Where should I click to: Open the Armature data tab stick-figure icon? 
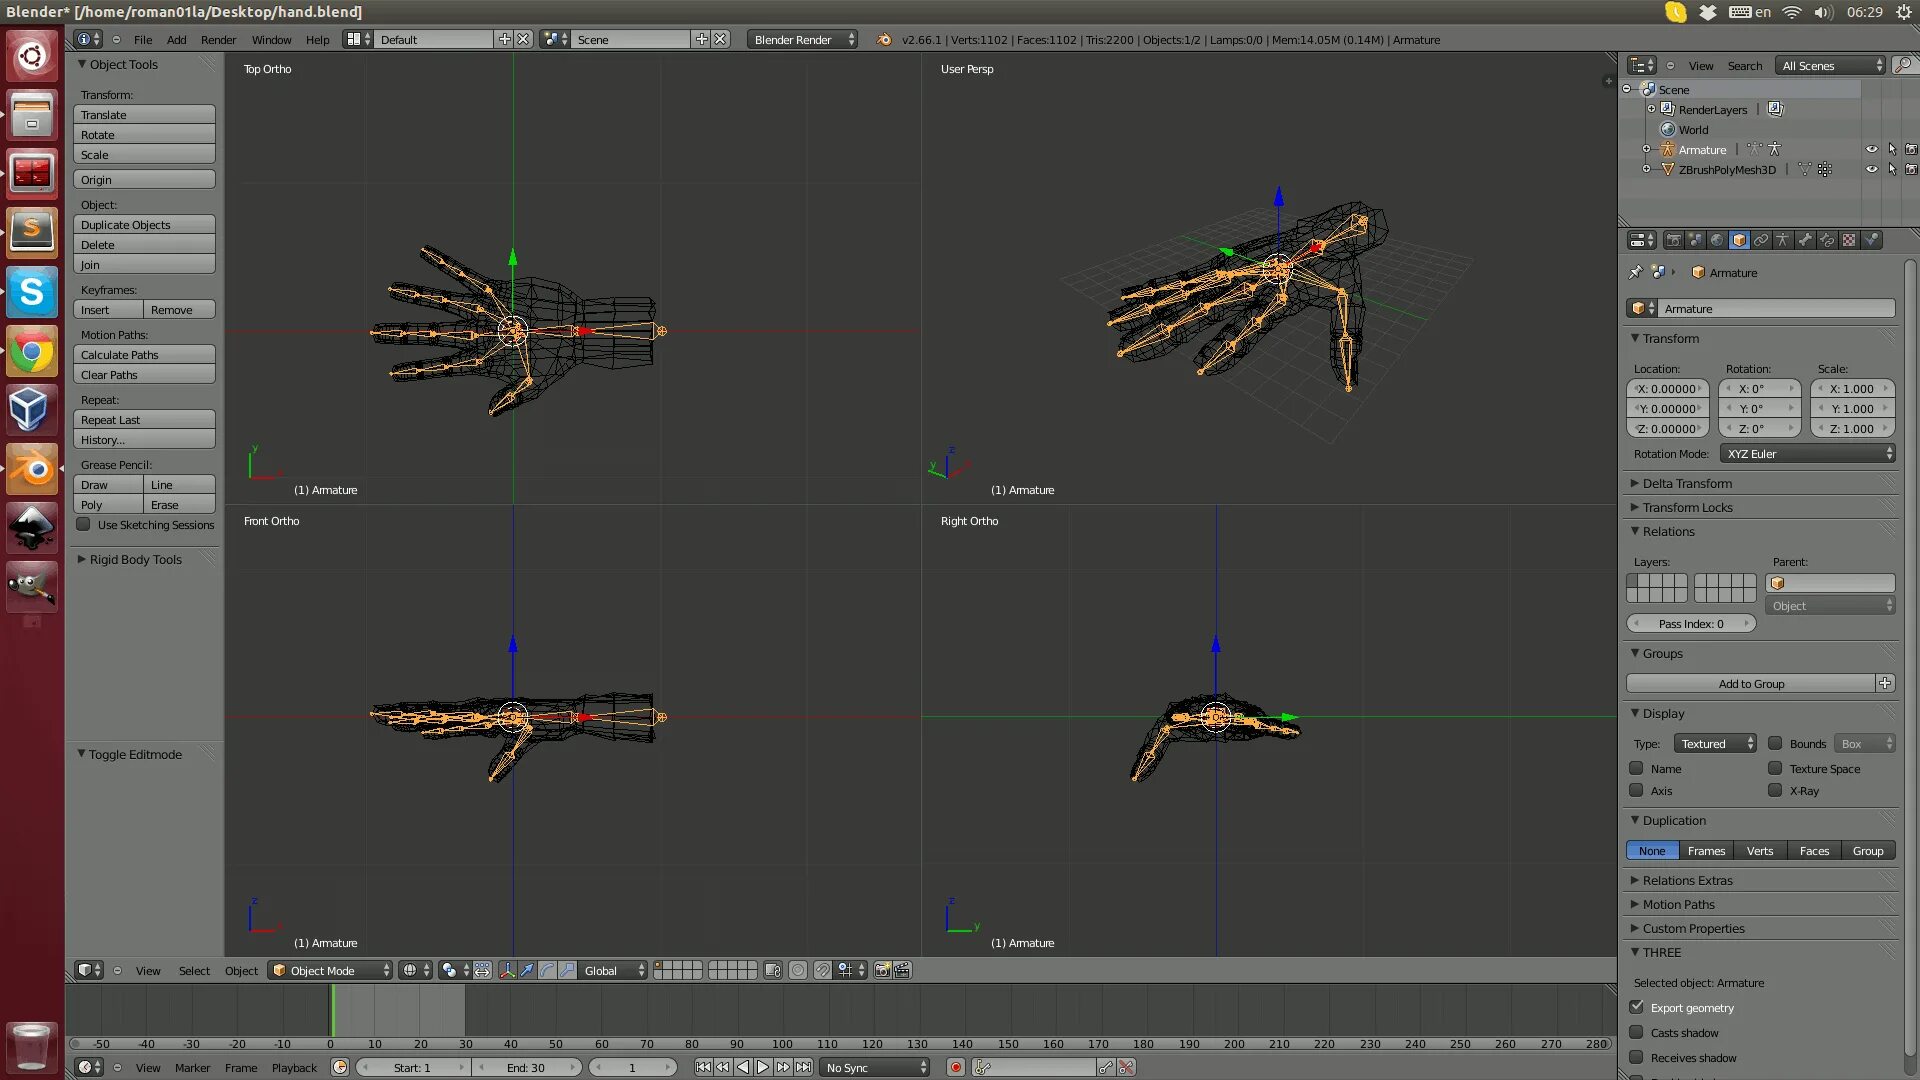click(x=1783, y=240)
